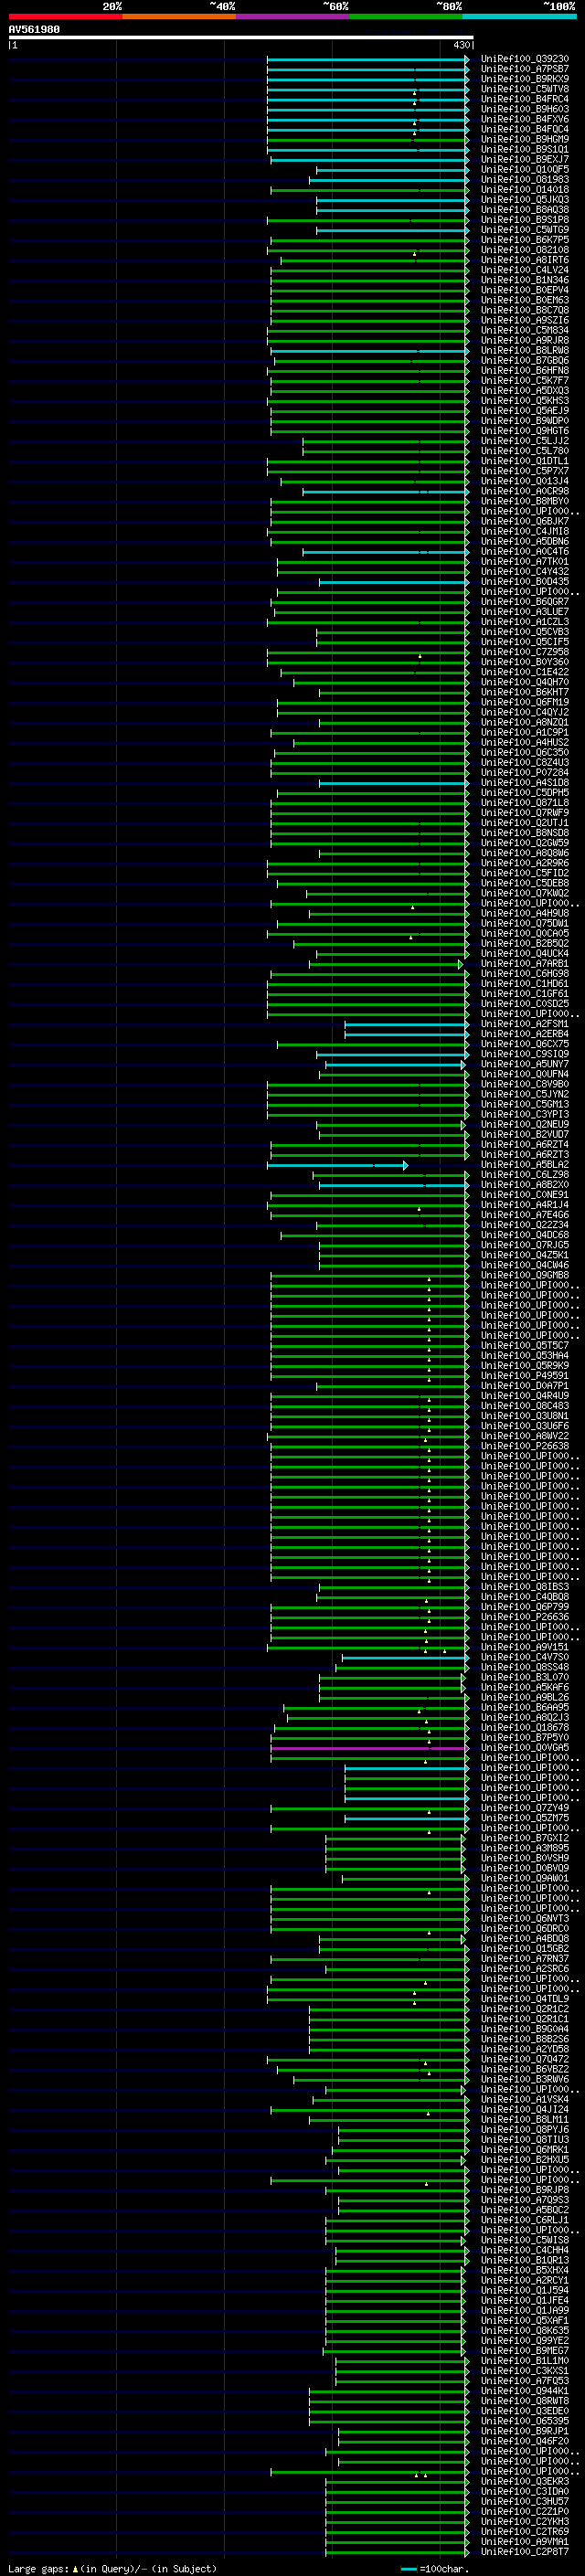Open hit UniRef100_A7PS87
Screen dimensions: 585x2576
click(524, 70)
